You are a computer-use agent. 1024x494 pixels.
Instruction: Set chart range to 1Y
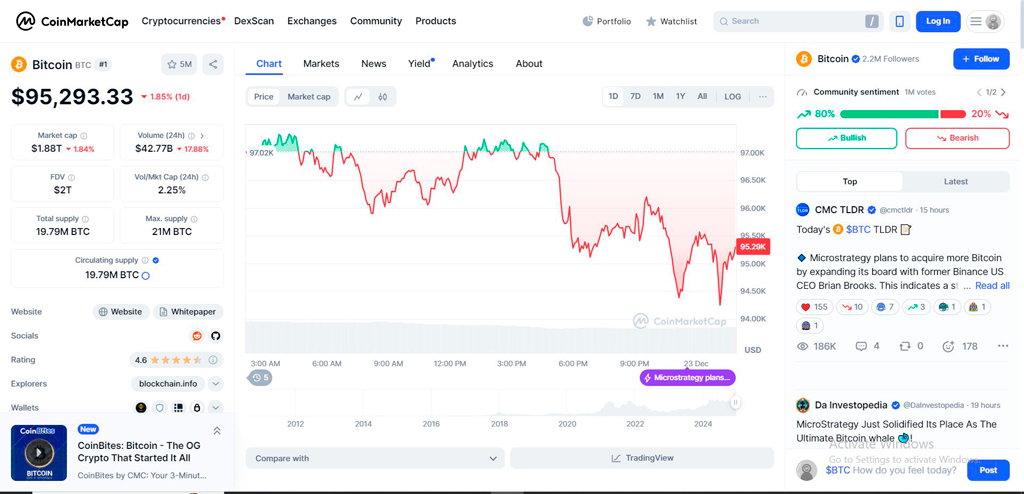(x=680, y=97)
